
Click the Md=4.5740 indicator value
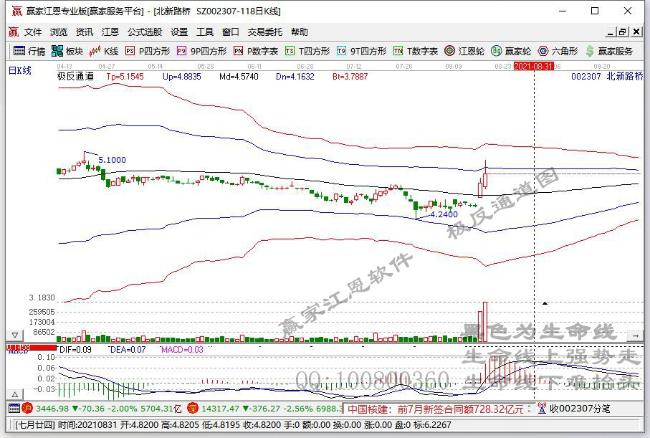coord(239,76)
